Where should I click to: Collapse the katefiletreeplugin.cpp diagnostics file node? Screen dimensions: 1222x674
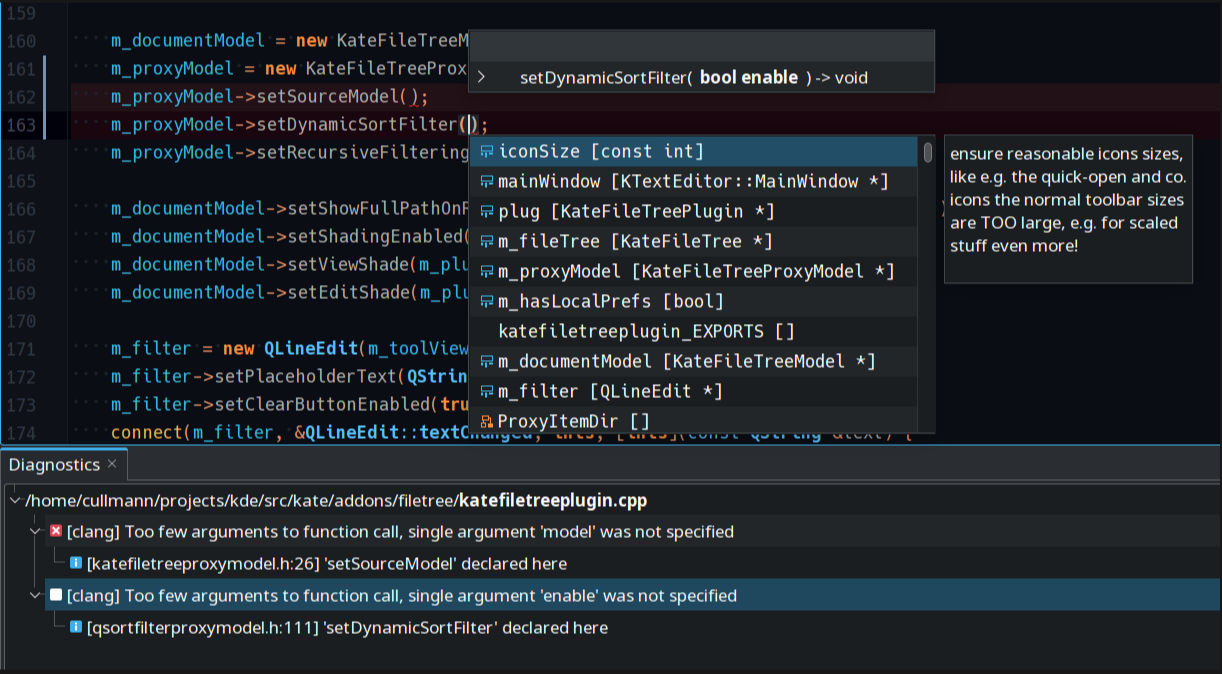(x=14, y=500)
